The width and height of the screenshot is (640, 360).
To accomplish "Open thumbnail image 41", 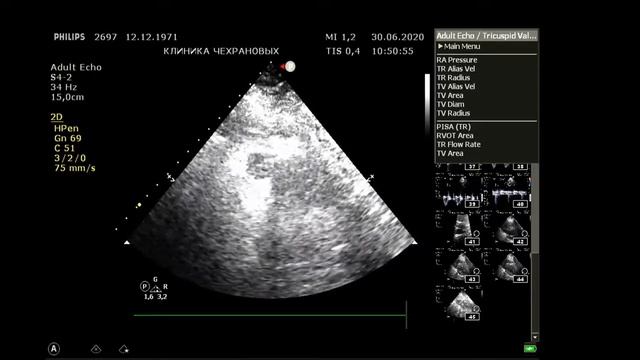I will click(460, 228).
